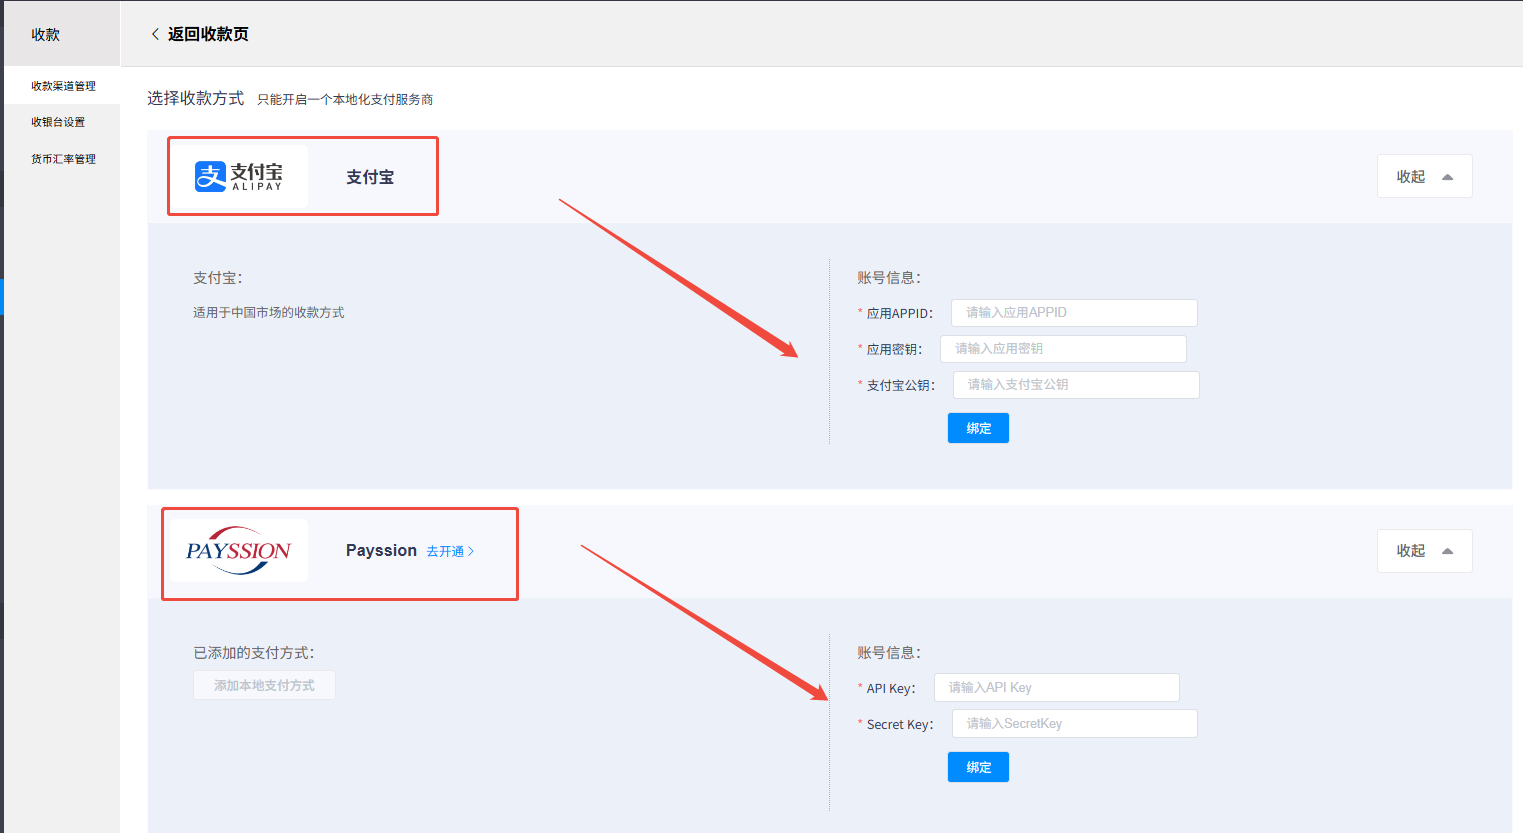Click the 添加本地支付方式 button
Image resolution: width=1523 pixels, height=833 pixels.
coord(264,685)
